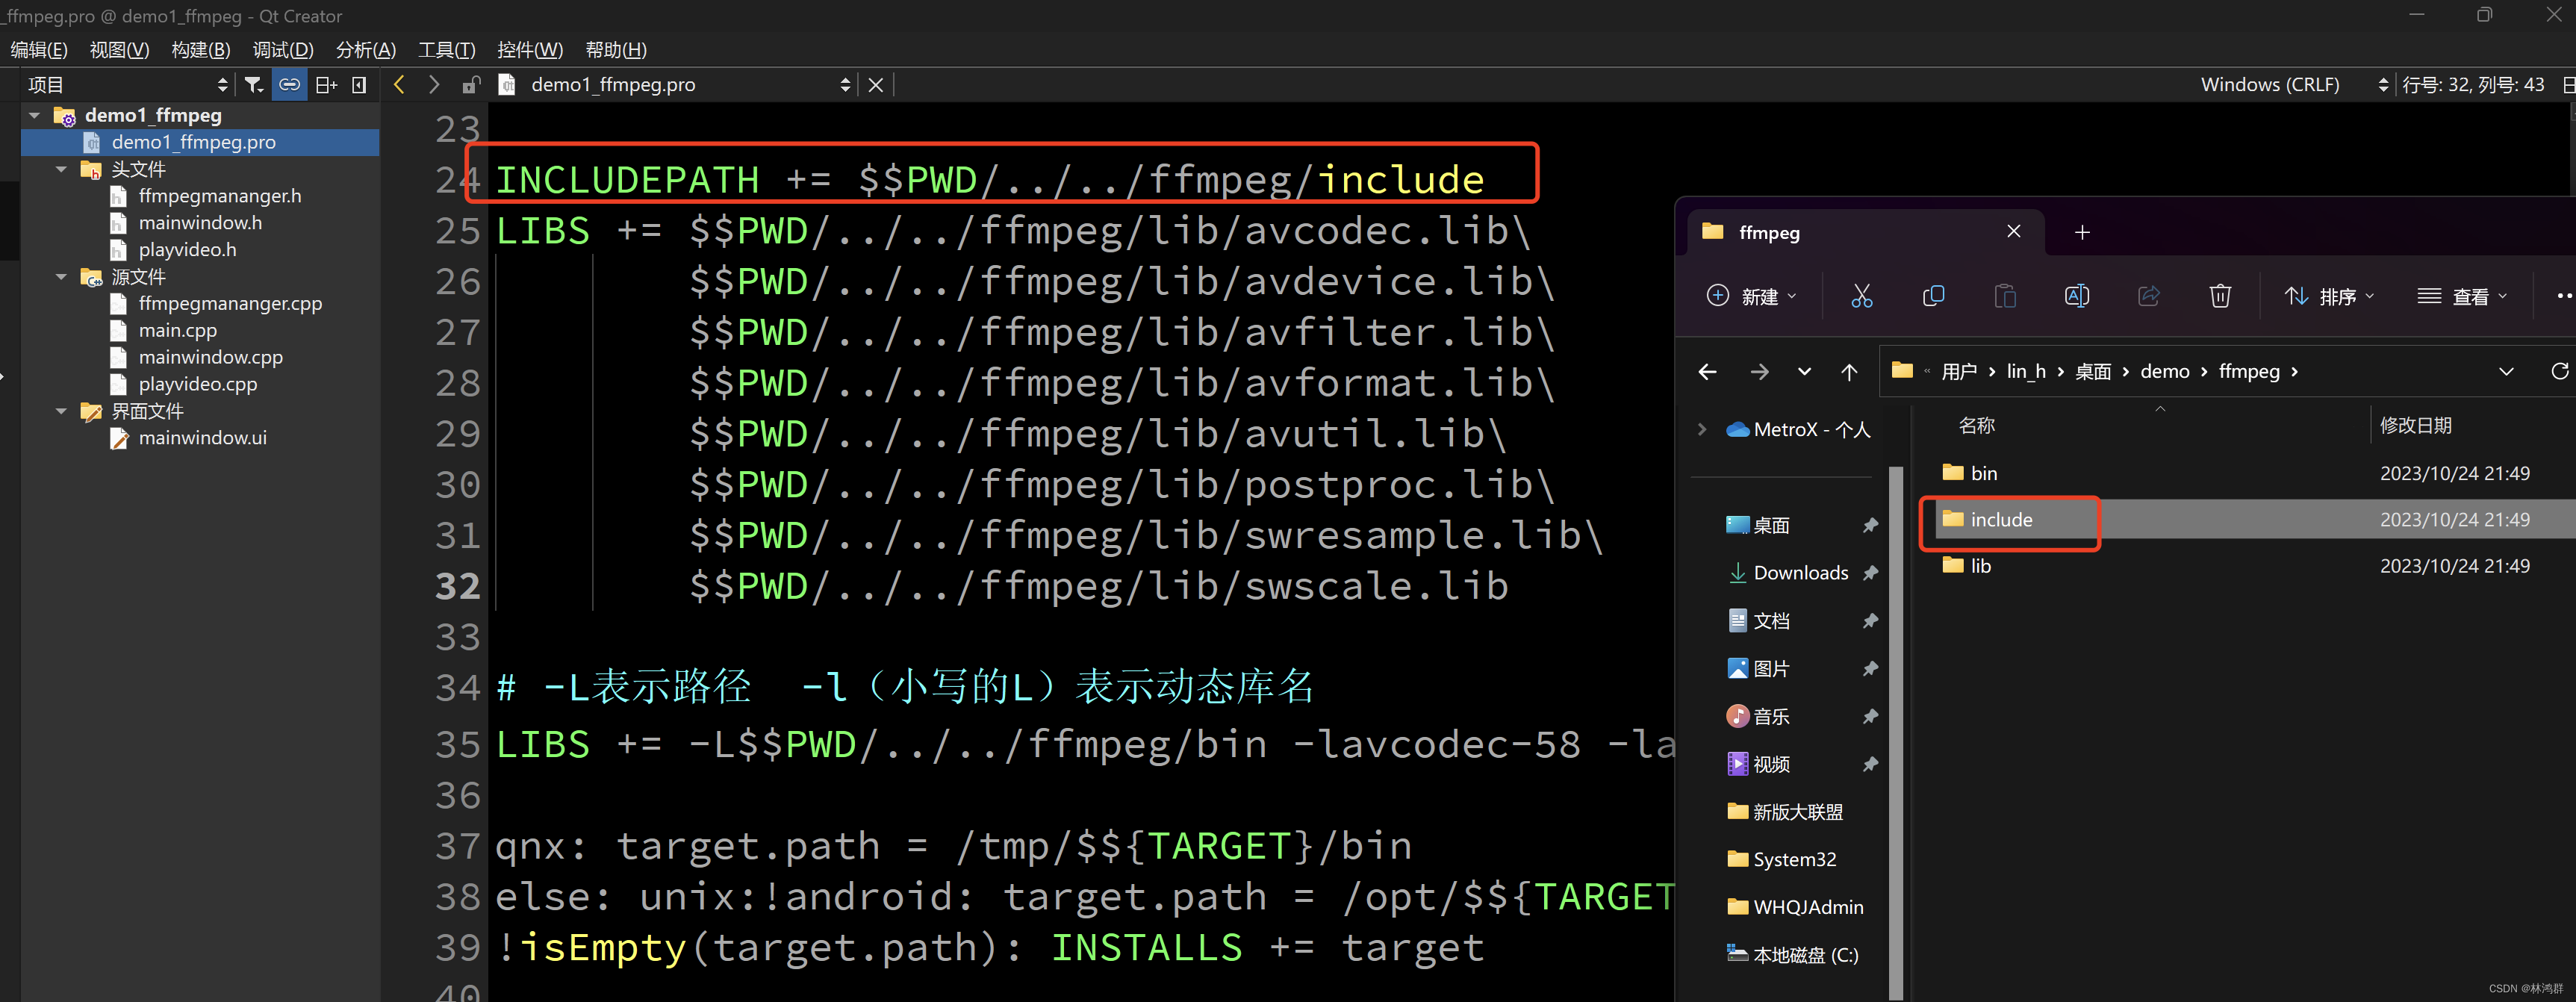Click the filter tree icon in project panel
2576x1002 pixels.
254,85
